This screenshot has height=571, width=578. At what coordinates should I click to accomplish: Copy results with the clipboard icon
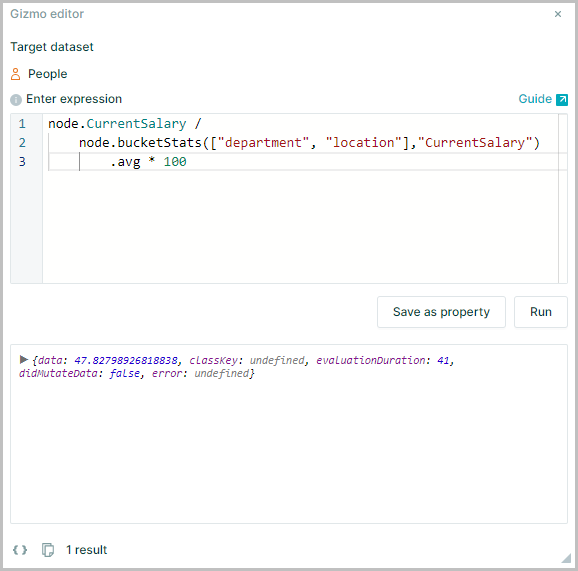48,550
